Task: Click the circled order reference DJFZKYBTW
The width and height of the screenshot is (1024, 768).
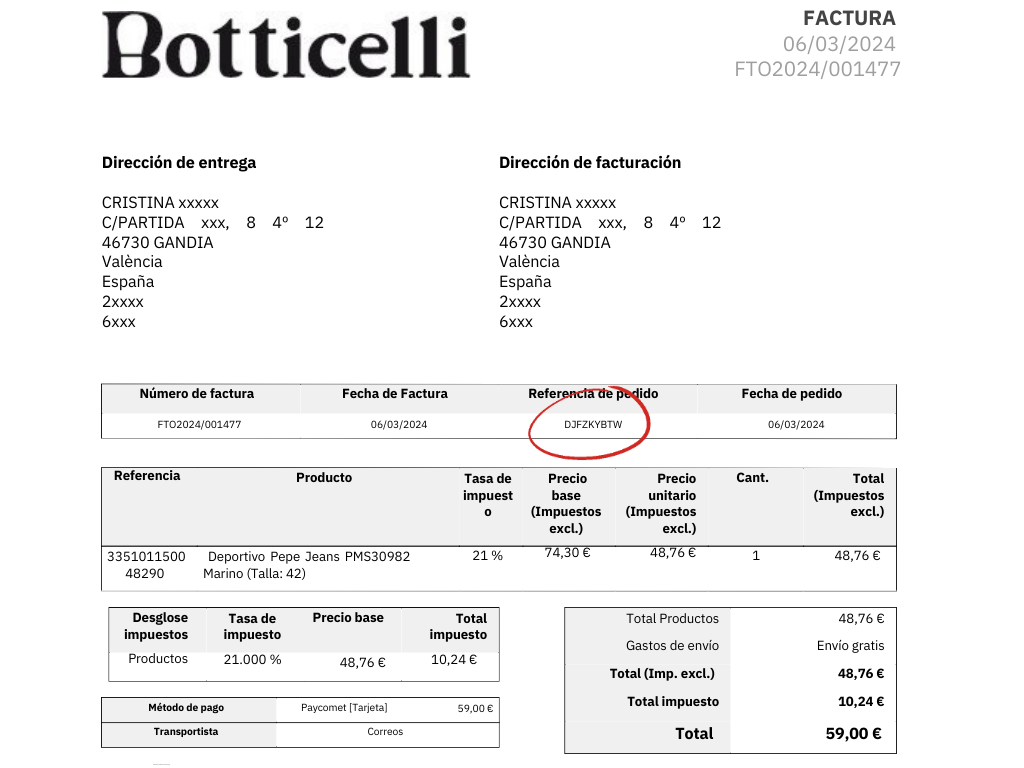Action: tap(592, 425)
